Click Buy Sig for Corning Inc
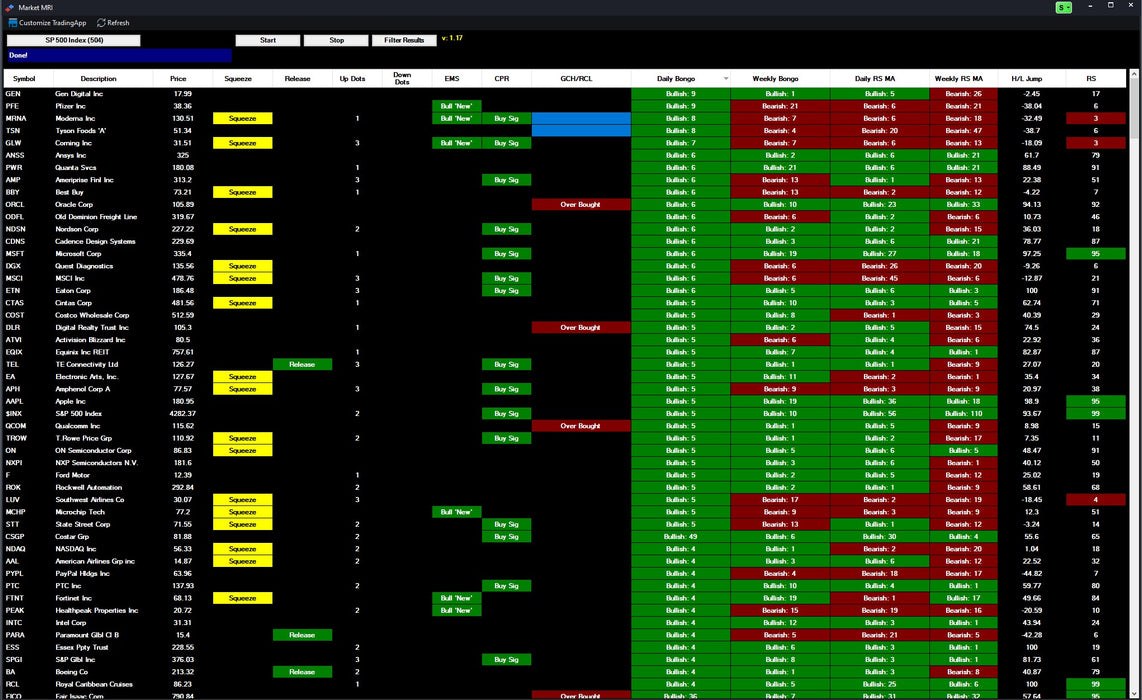 click(505, 142)
